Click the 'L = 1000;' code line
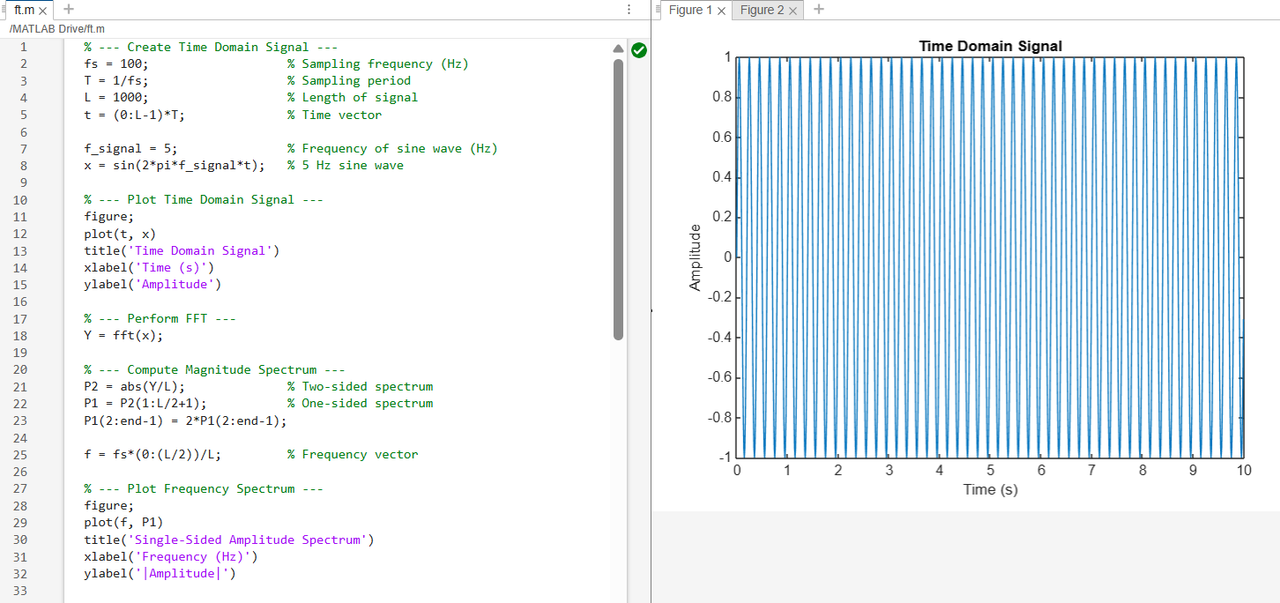 [x=116, y=98]
